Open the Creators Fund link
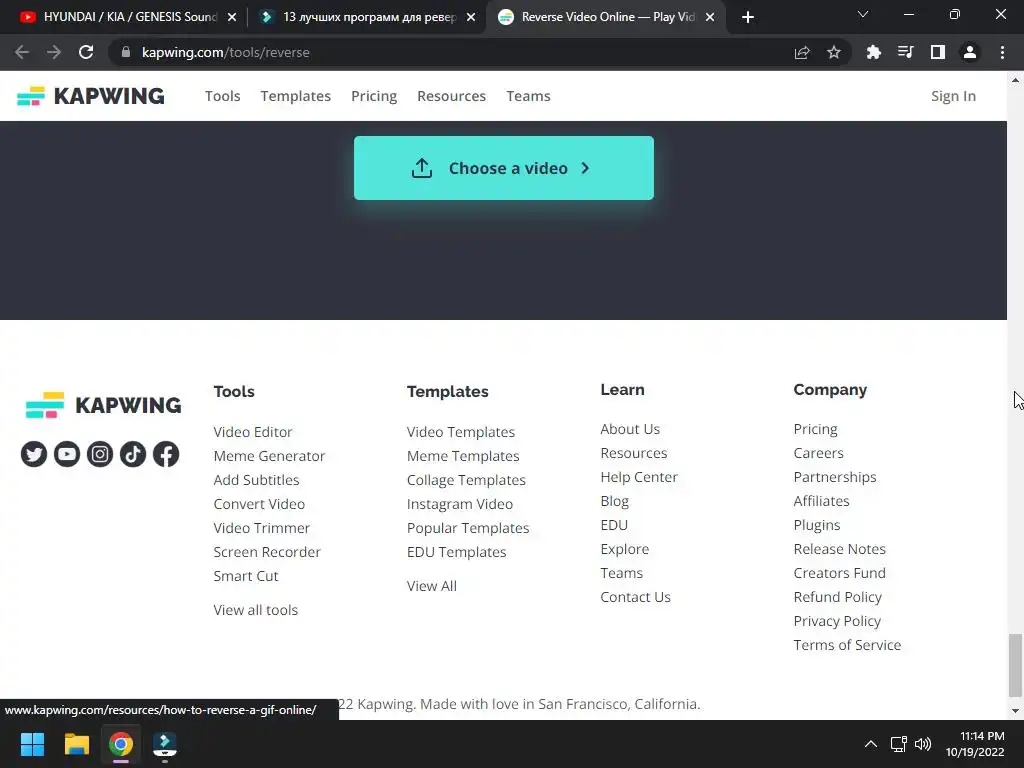Viewport: 1024px width, 768px height. click(x=839, y=573)
